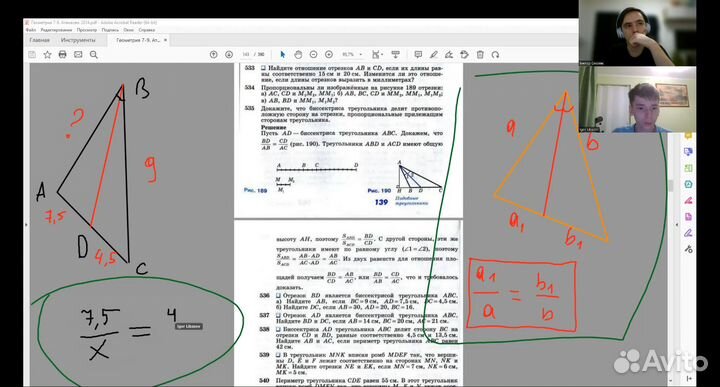
Task: Open the fill and sign pen tool
Action: tap(688, 233)
